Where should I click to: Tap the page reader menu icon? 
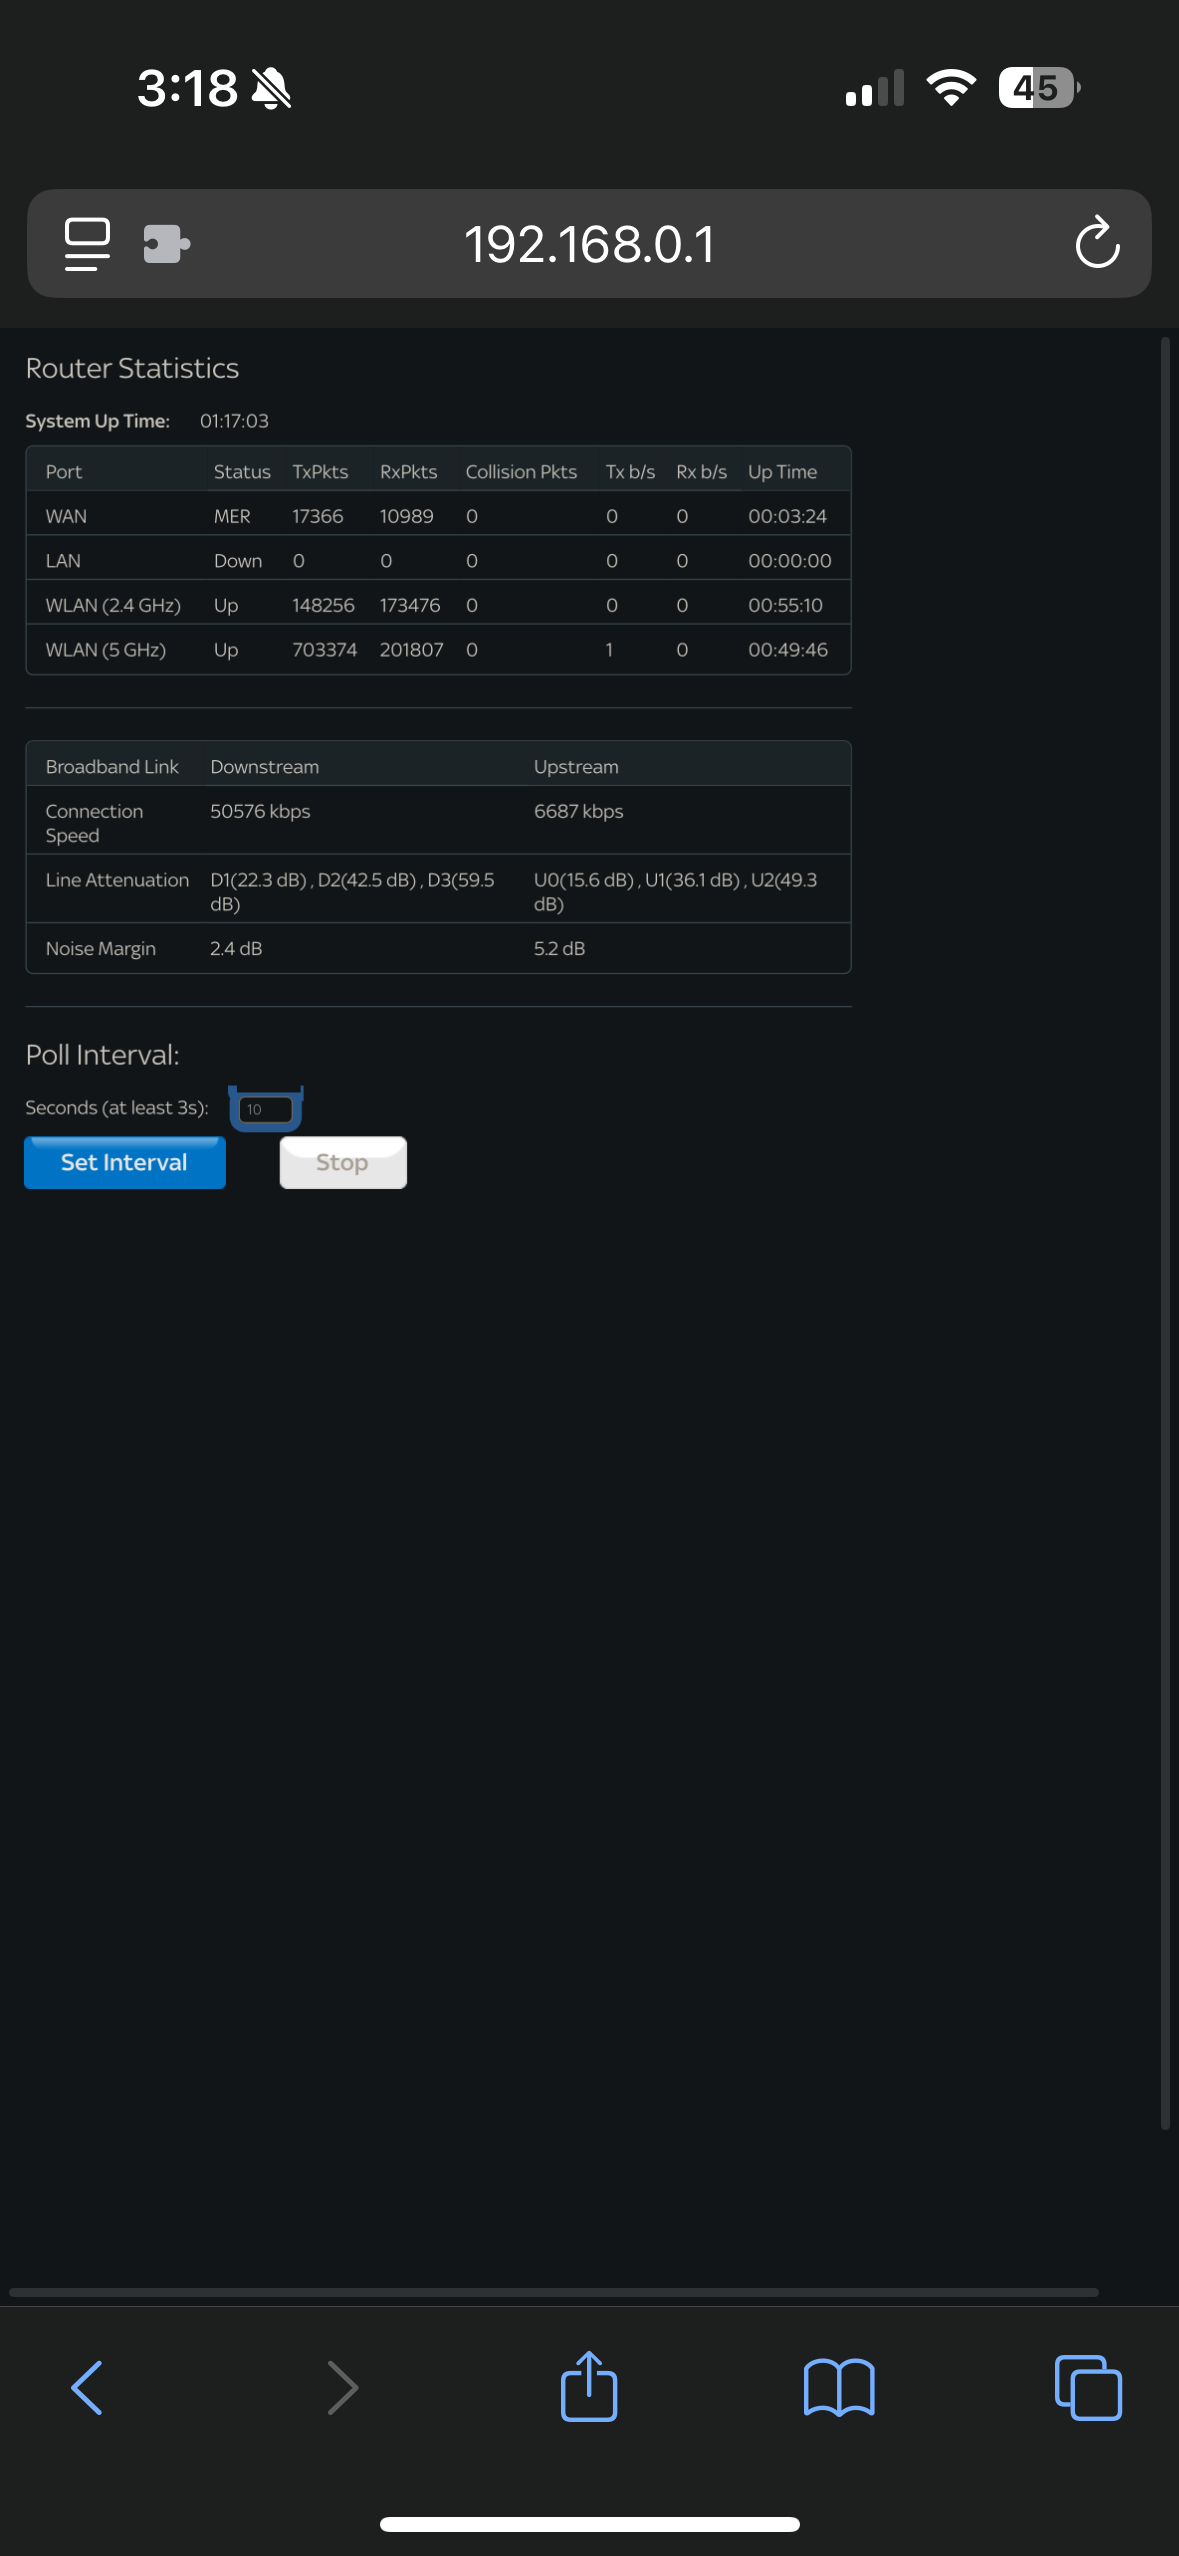(x=87, y=244)
